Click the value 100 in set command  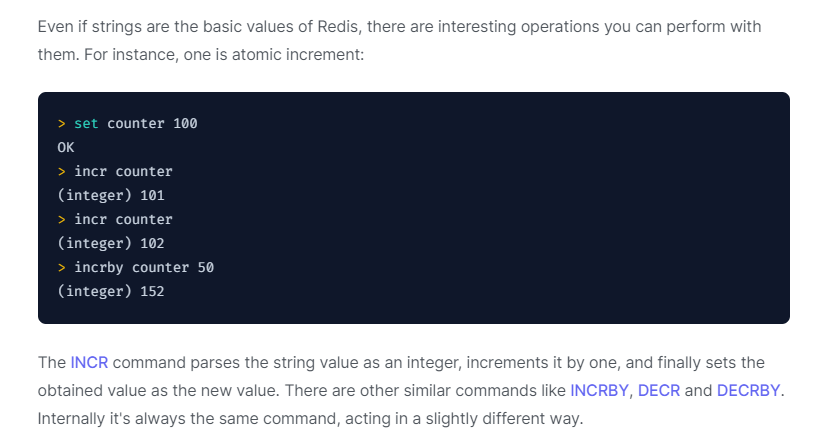click(185, 123)
